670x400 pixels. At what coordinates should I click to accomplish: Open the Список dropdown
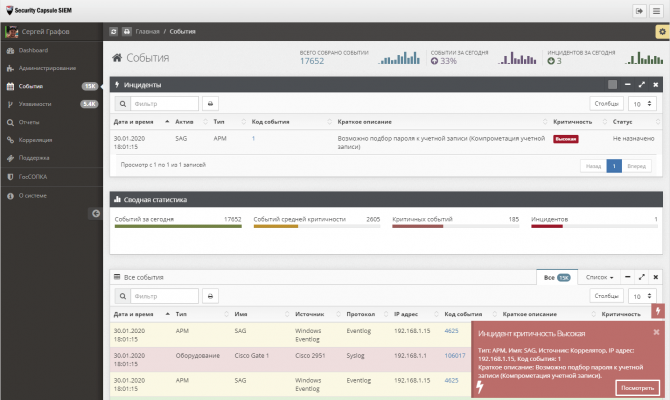600,276
